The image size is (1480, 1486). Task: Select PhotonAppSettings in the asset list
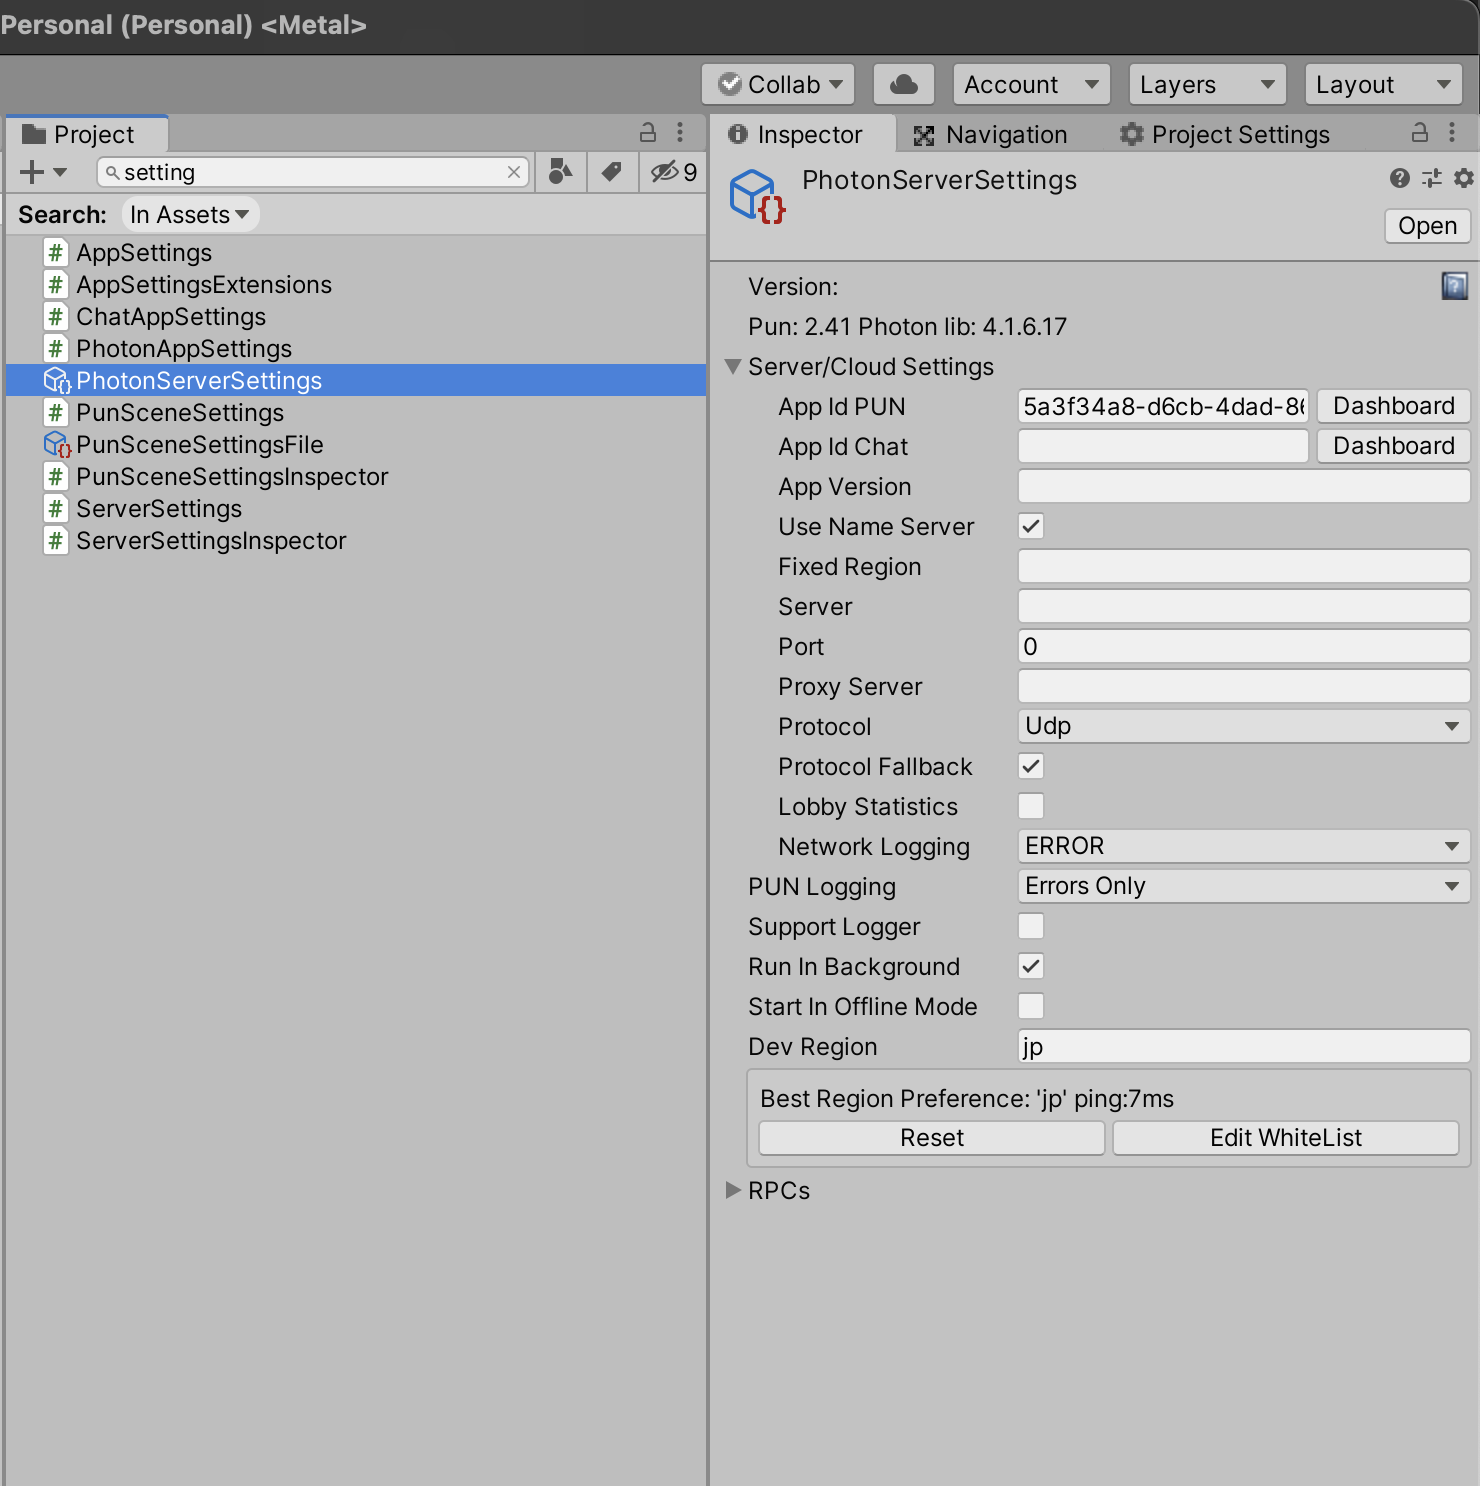(x=355, y=349)
